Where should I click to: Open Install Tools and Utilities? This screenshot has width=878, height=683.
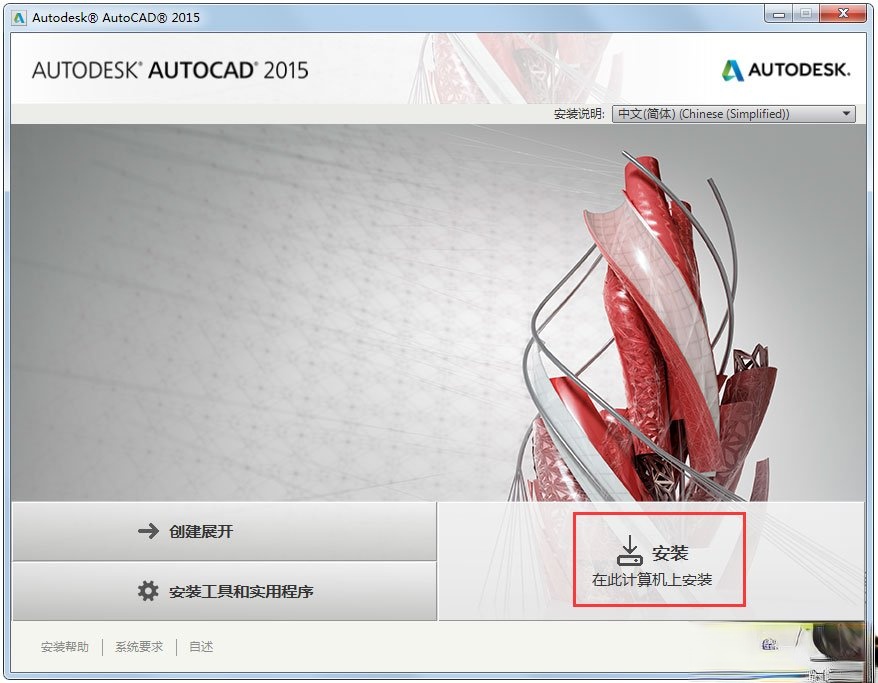coord(224,591)
